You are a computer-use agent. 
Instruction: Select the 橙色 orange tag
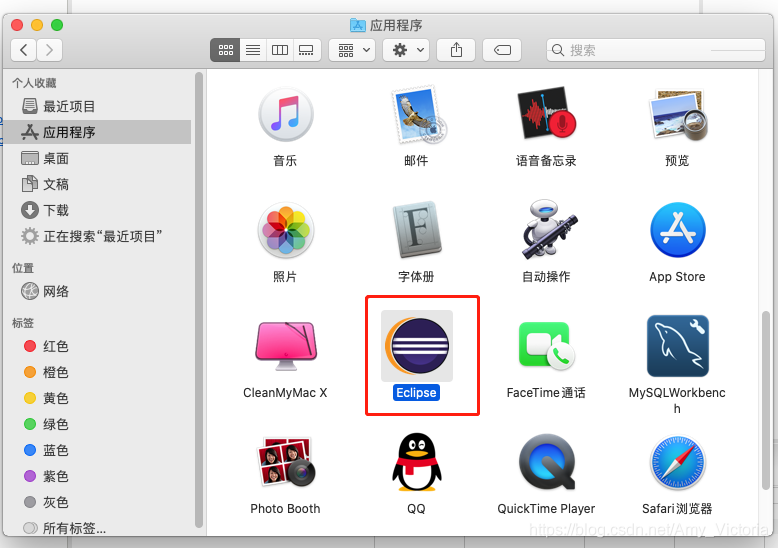[97, 372]
